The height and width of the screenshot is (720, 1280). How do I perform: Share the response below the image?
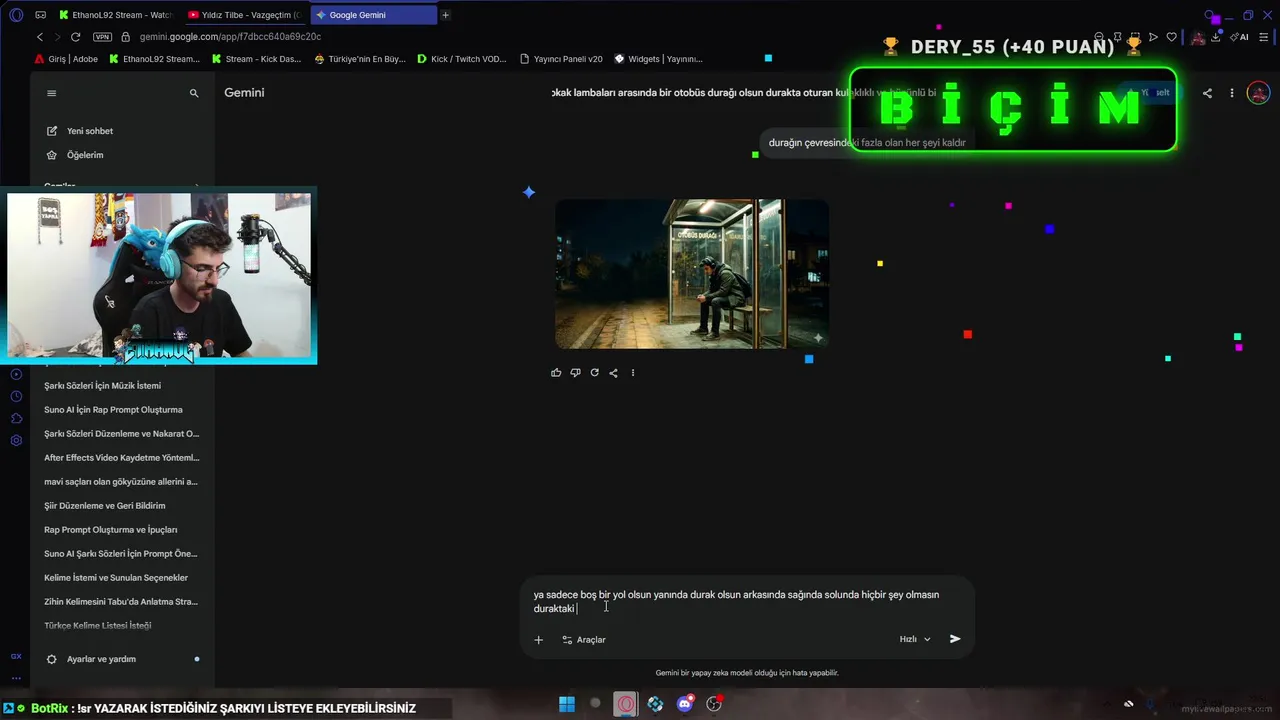tap(613, 373)
